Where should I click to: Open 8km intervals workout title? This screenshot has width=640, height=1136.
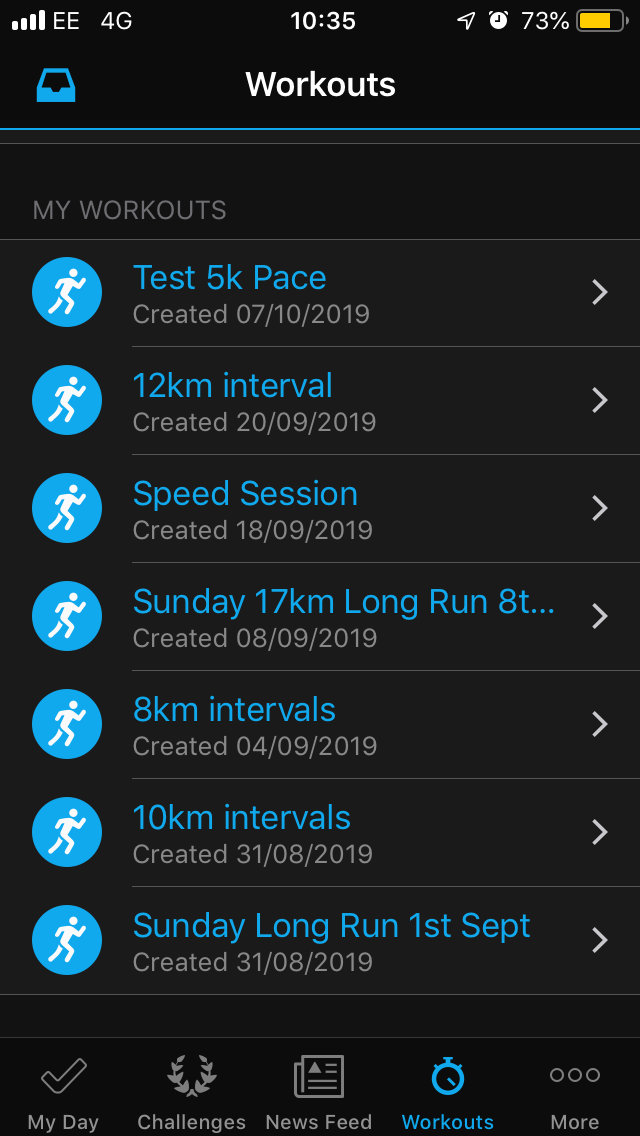click(234, 711)
